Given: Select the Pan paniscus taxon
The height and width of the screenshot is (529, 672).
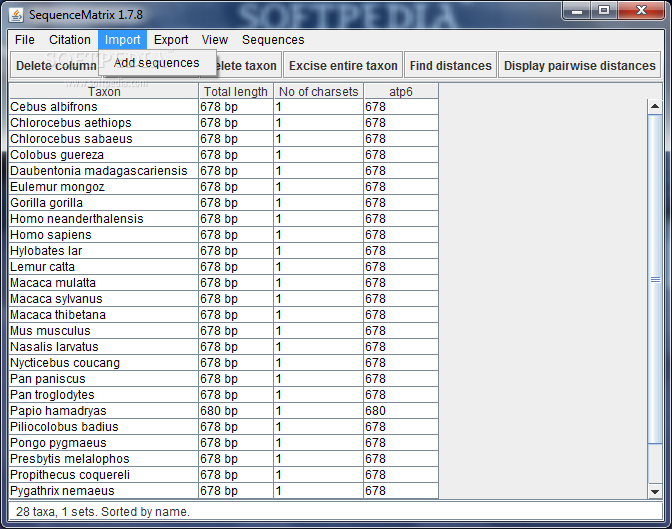Looking at the screenshot, I should pyautogui.click(x=104, y=379).
